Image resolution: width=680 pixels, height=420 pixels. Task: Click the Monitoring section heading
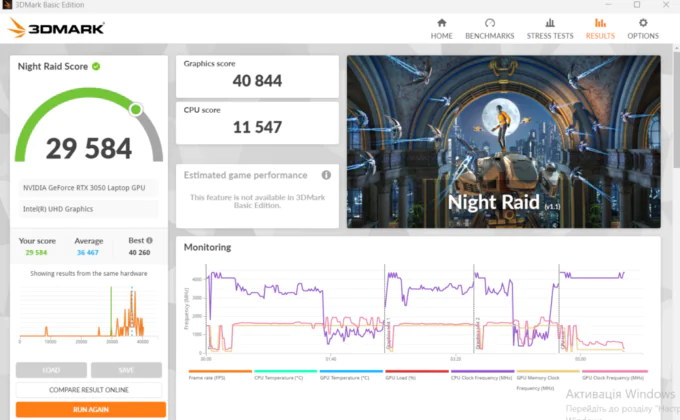click(207, 247)
